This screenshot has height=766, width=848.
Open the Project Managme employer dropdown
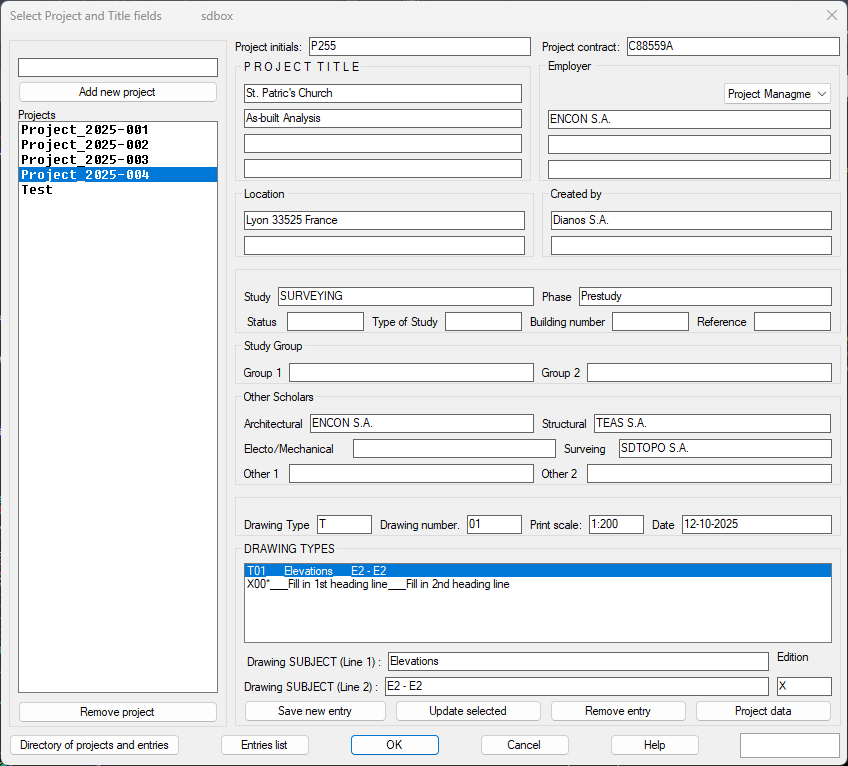click(777, 94)
